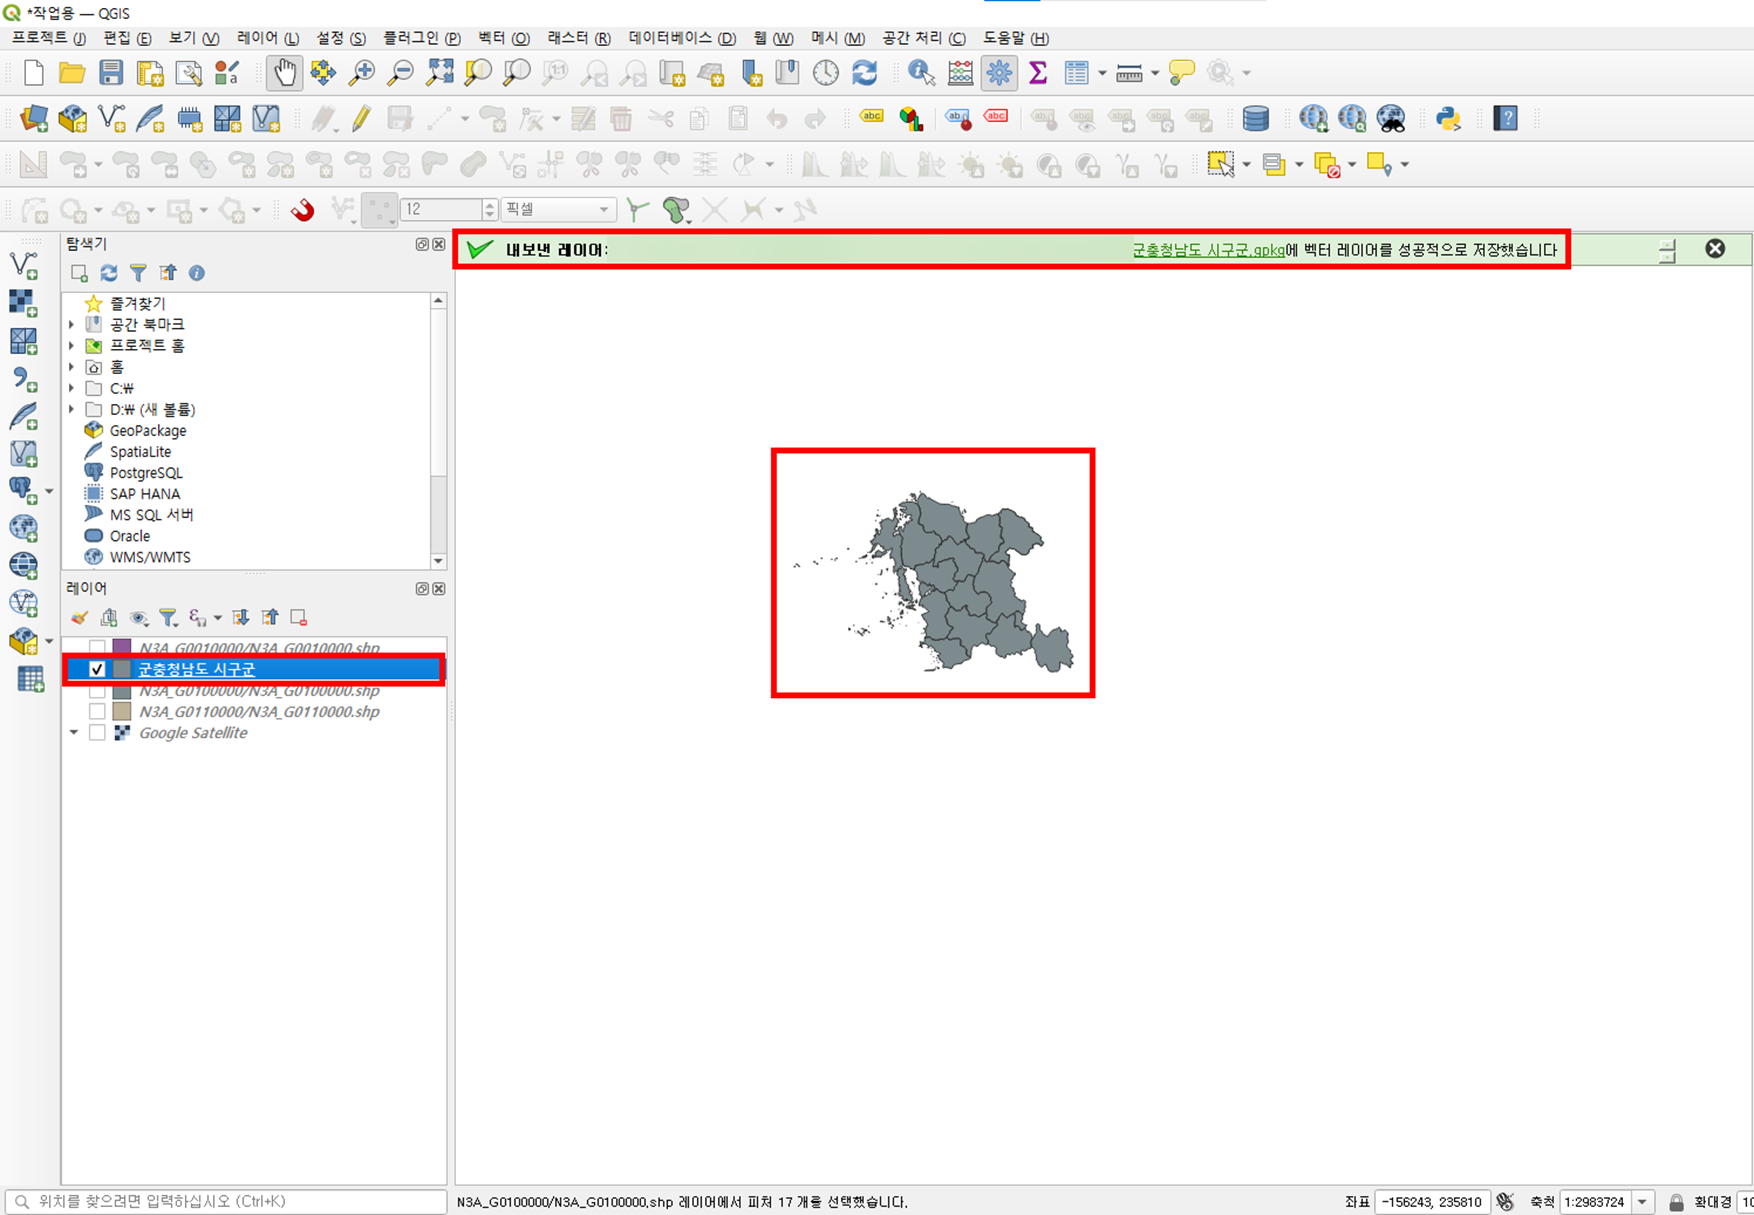Open the 편집 menu
The image size is (1754, 1215).
pyautogui.click(x=127, y=38)
